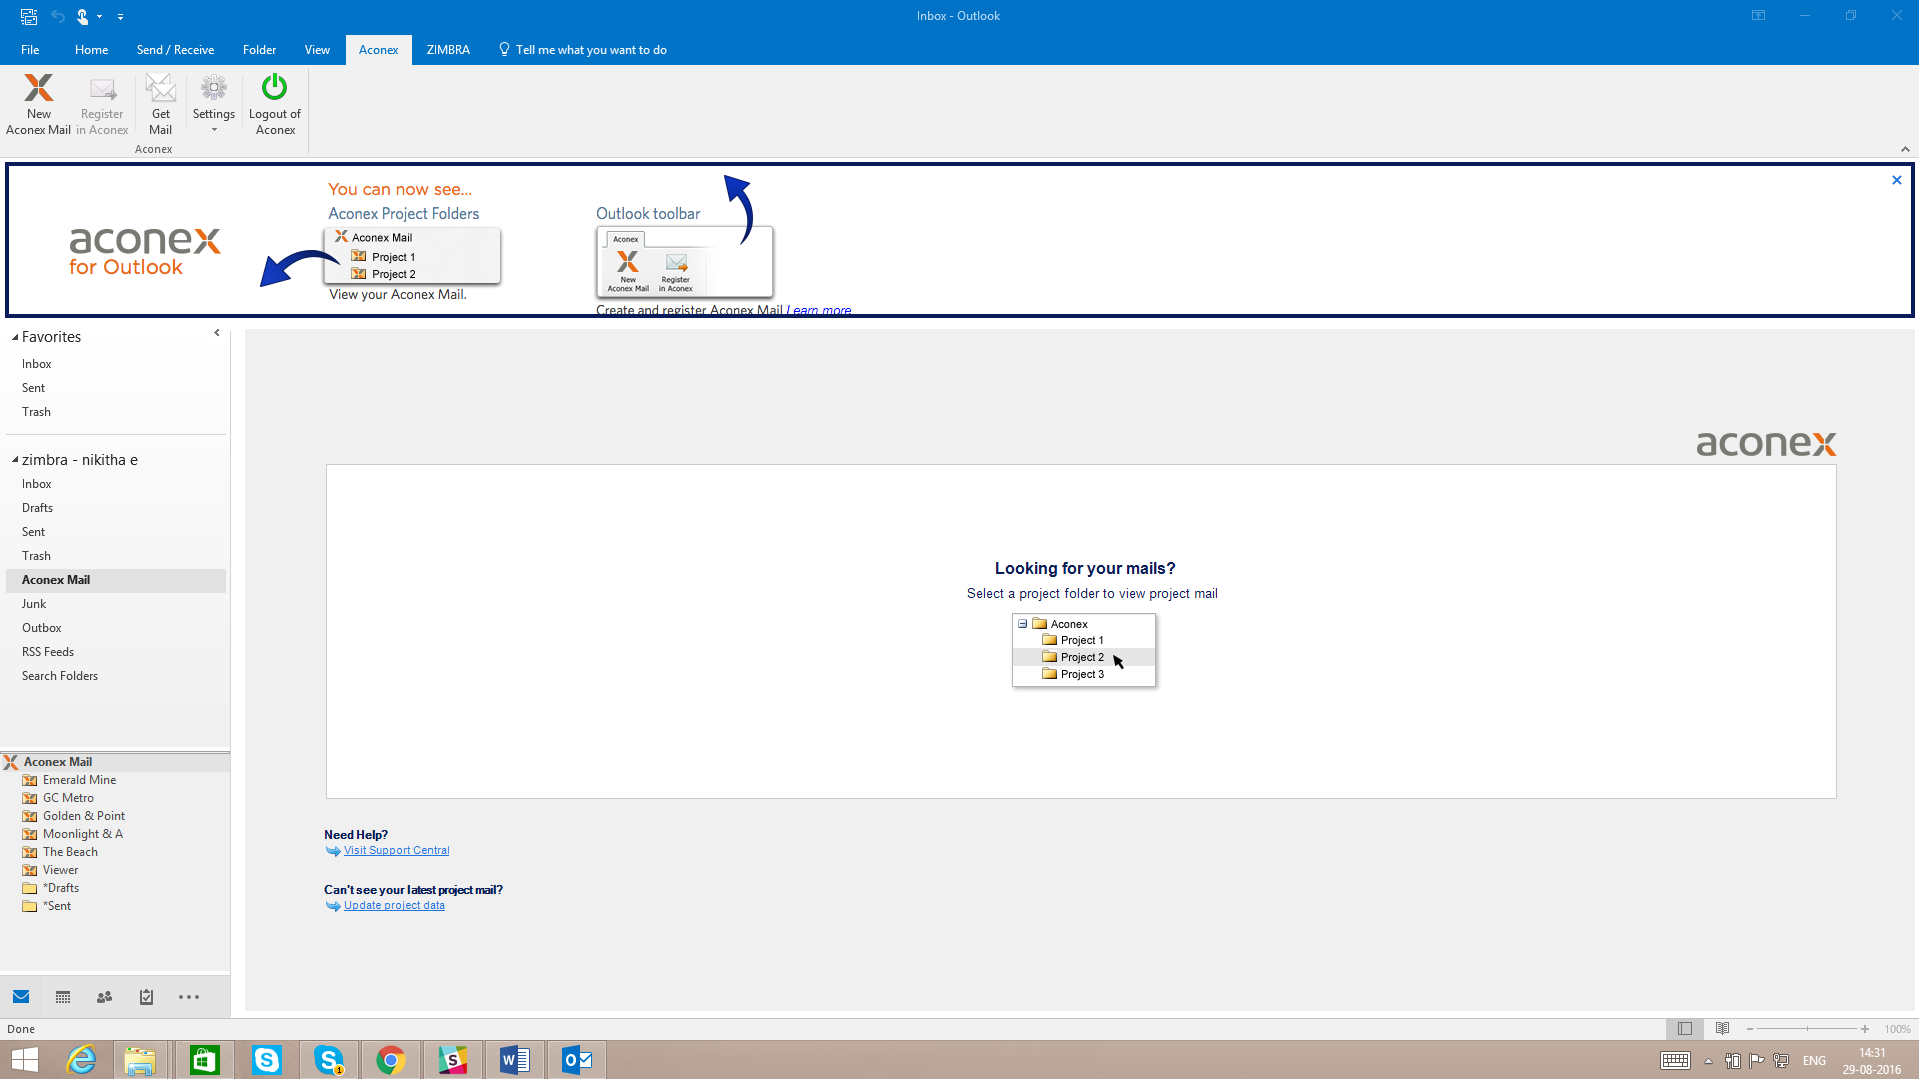
Task: Open Ribbon Display Options button
Action: coord(1758,15)
